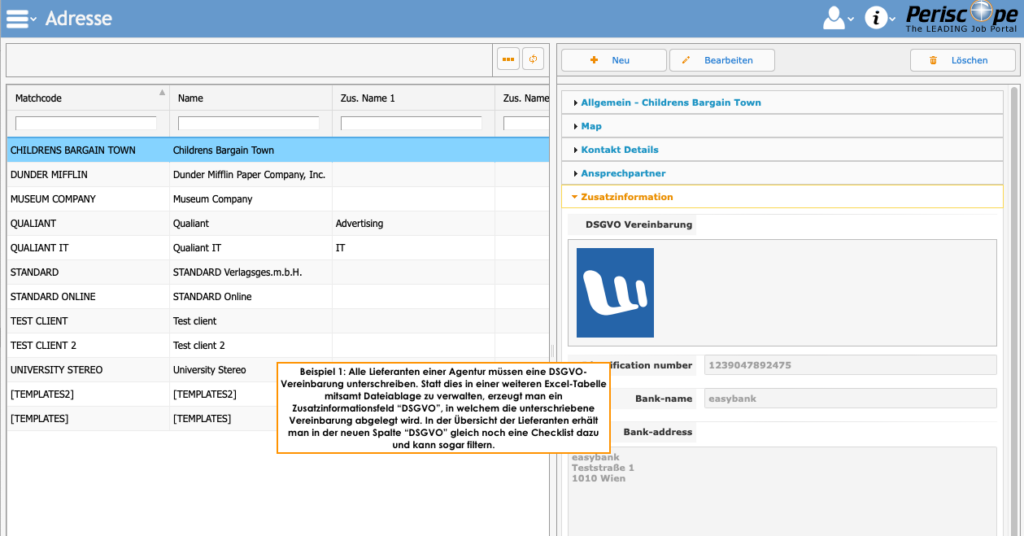The width and height of the screenshot is (1024, 536).
Task: Click the right panel vertical scrollbar
Action: point(1015,312)
